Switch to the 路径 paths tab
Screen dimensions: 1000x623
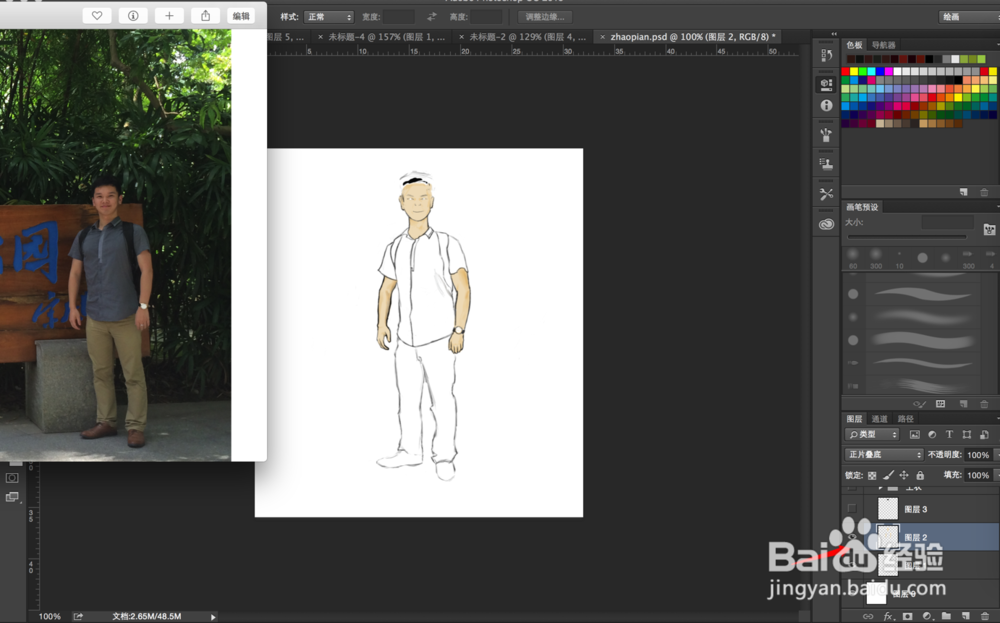tap(906, 419)
